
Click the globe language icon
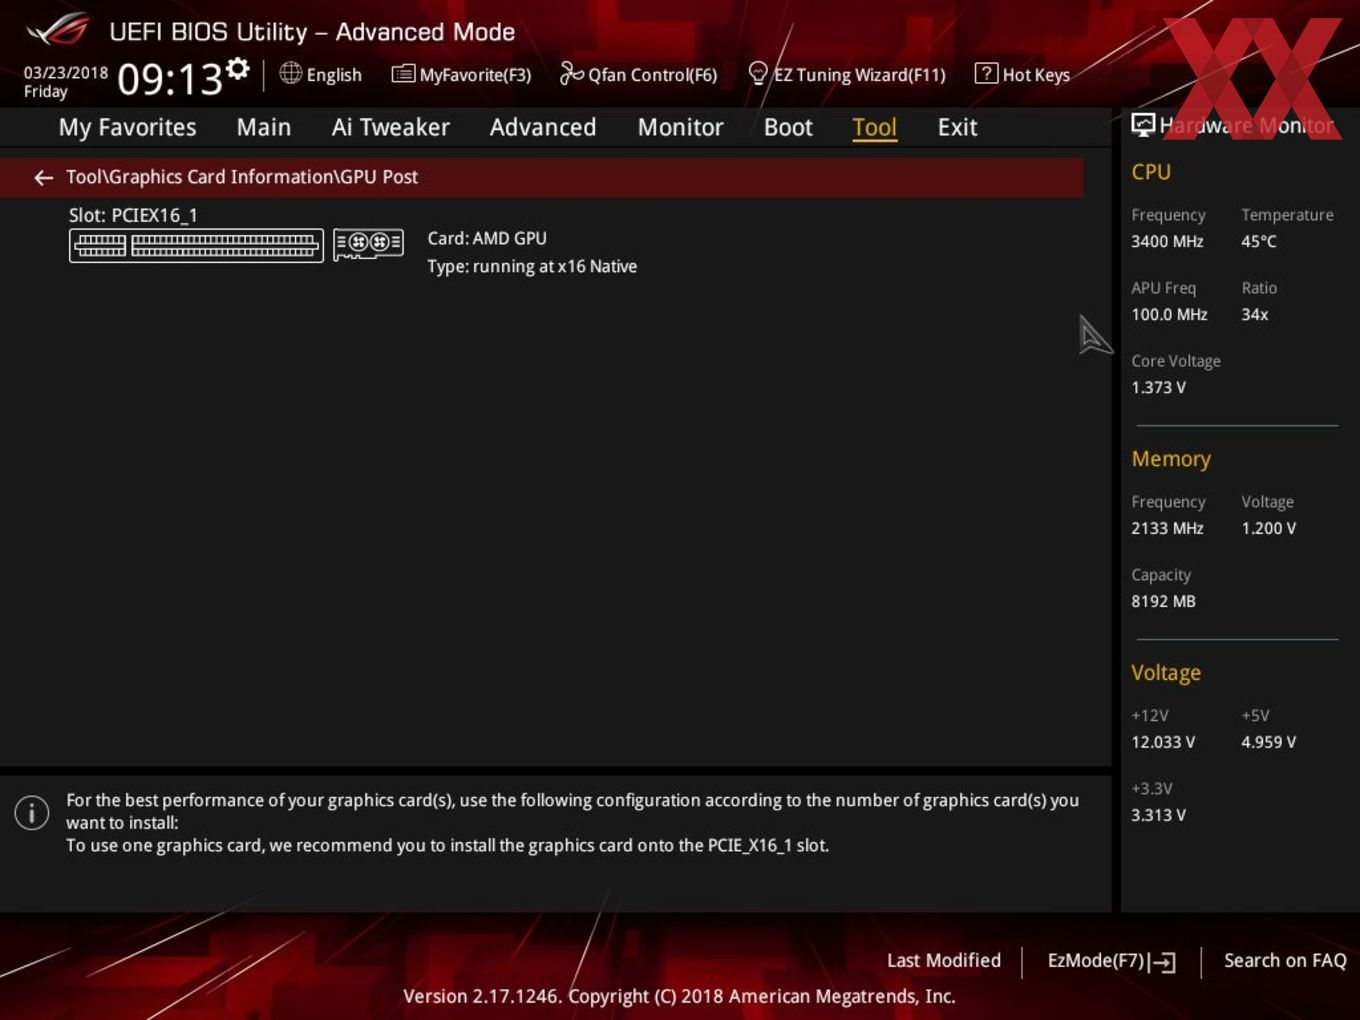tap(290, 73)
